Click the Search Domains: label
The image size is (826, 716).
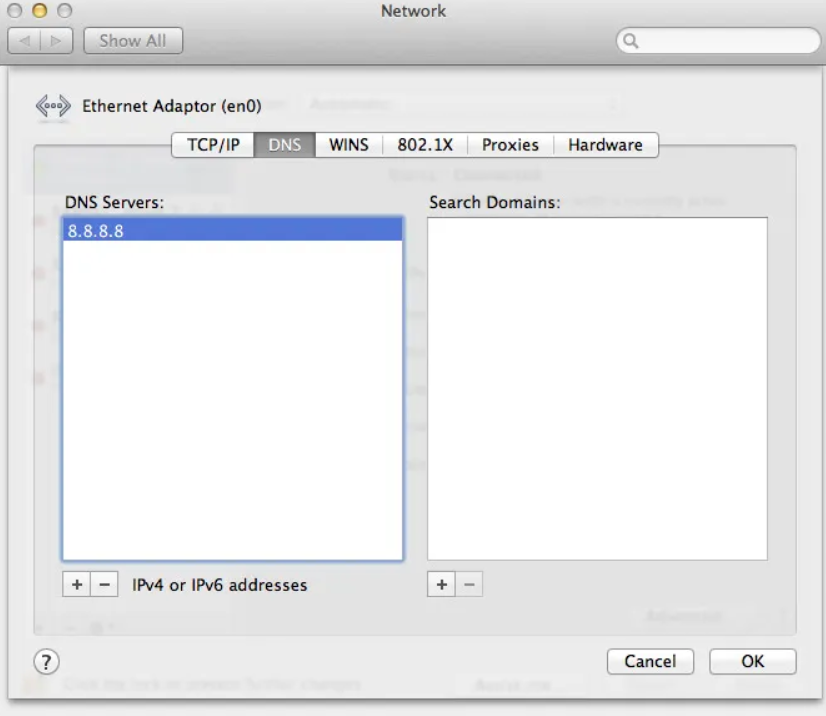tap(495, 202)
